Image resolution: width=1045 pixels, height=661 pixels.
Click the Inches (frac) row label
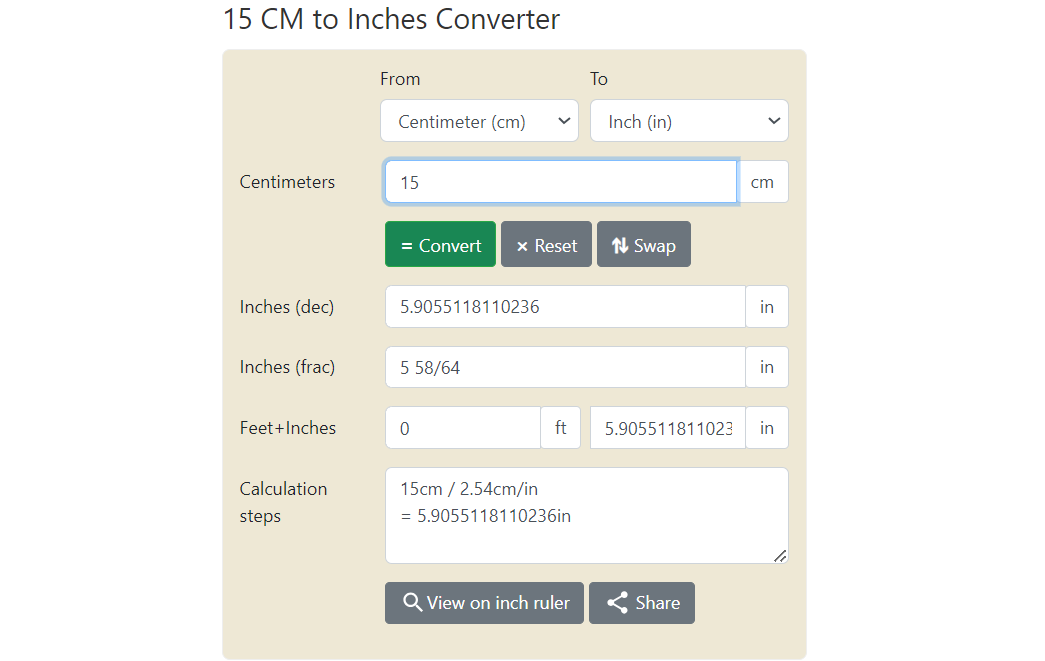tap(287, 367)
